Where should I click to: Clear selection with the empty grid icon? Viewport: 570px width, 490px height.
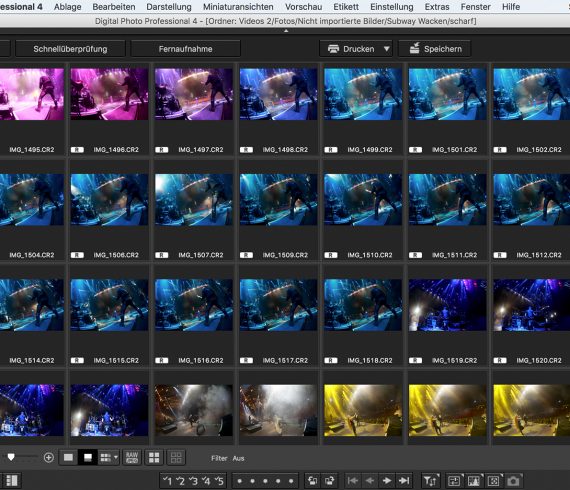pos(176,457)
